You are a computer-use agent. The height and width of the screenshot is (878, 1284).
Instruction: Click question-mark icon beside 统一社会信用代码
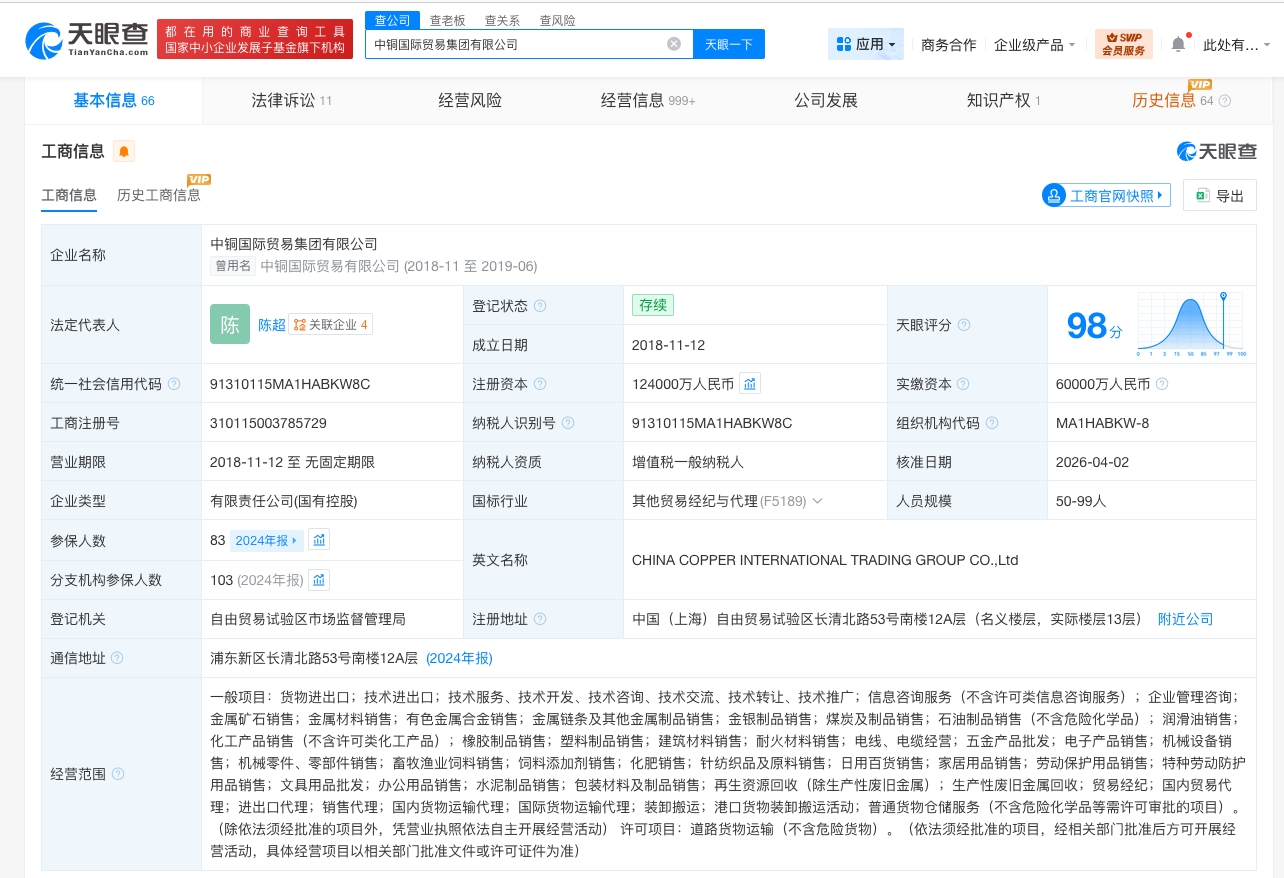pyautogui.click(x=174, y=383)
